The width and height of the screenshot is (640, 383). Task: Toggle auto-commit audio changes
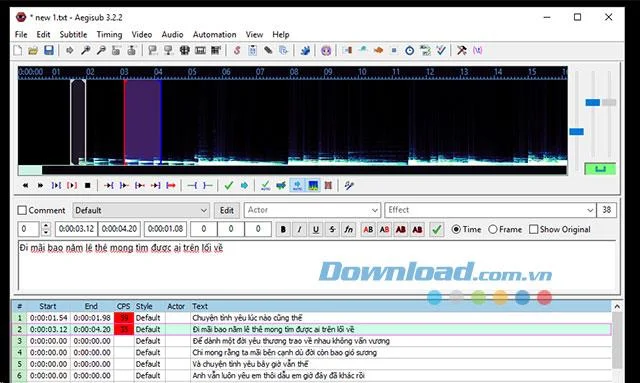click(x=265, y=185)
